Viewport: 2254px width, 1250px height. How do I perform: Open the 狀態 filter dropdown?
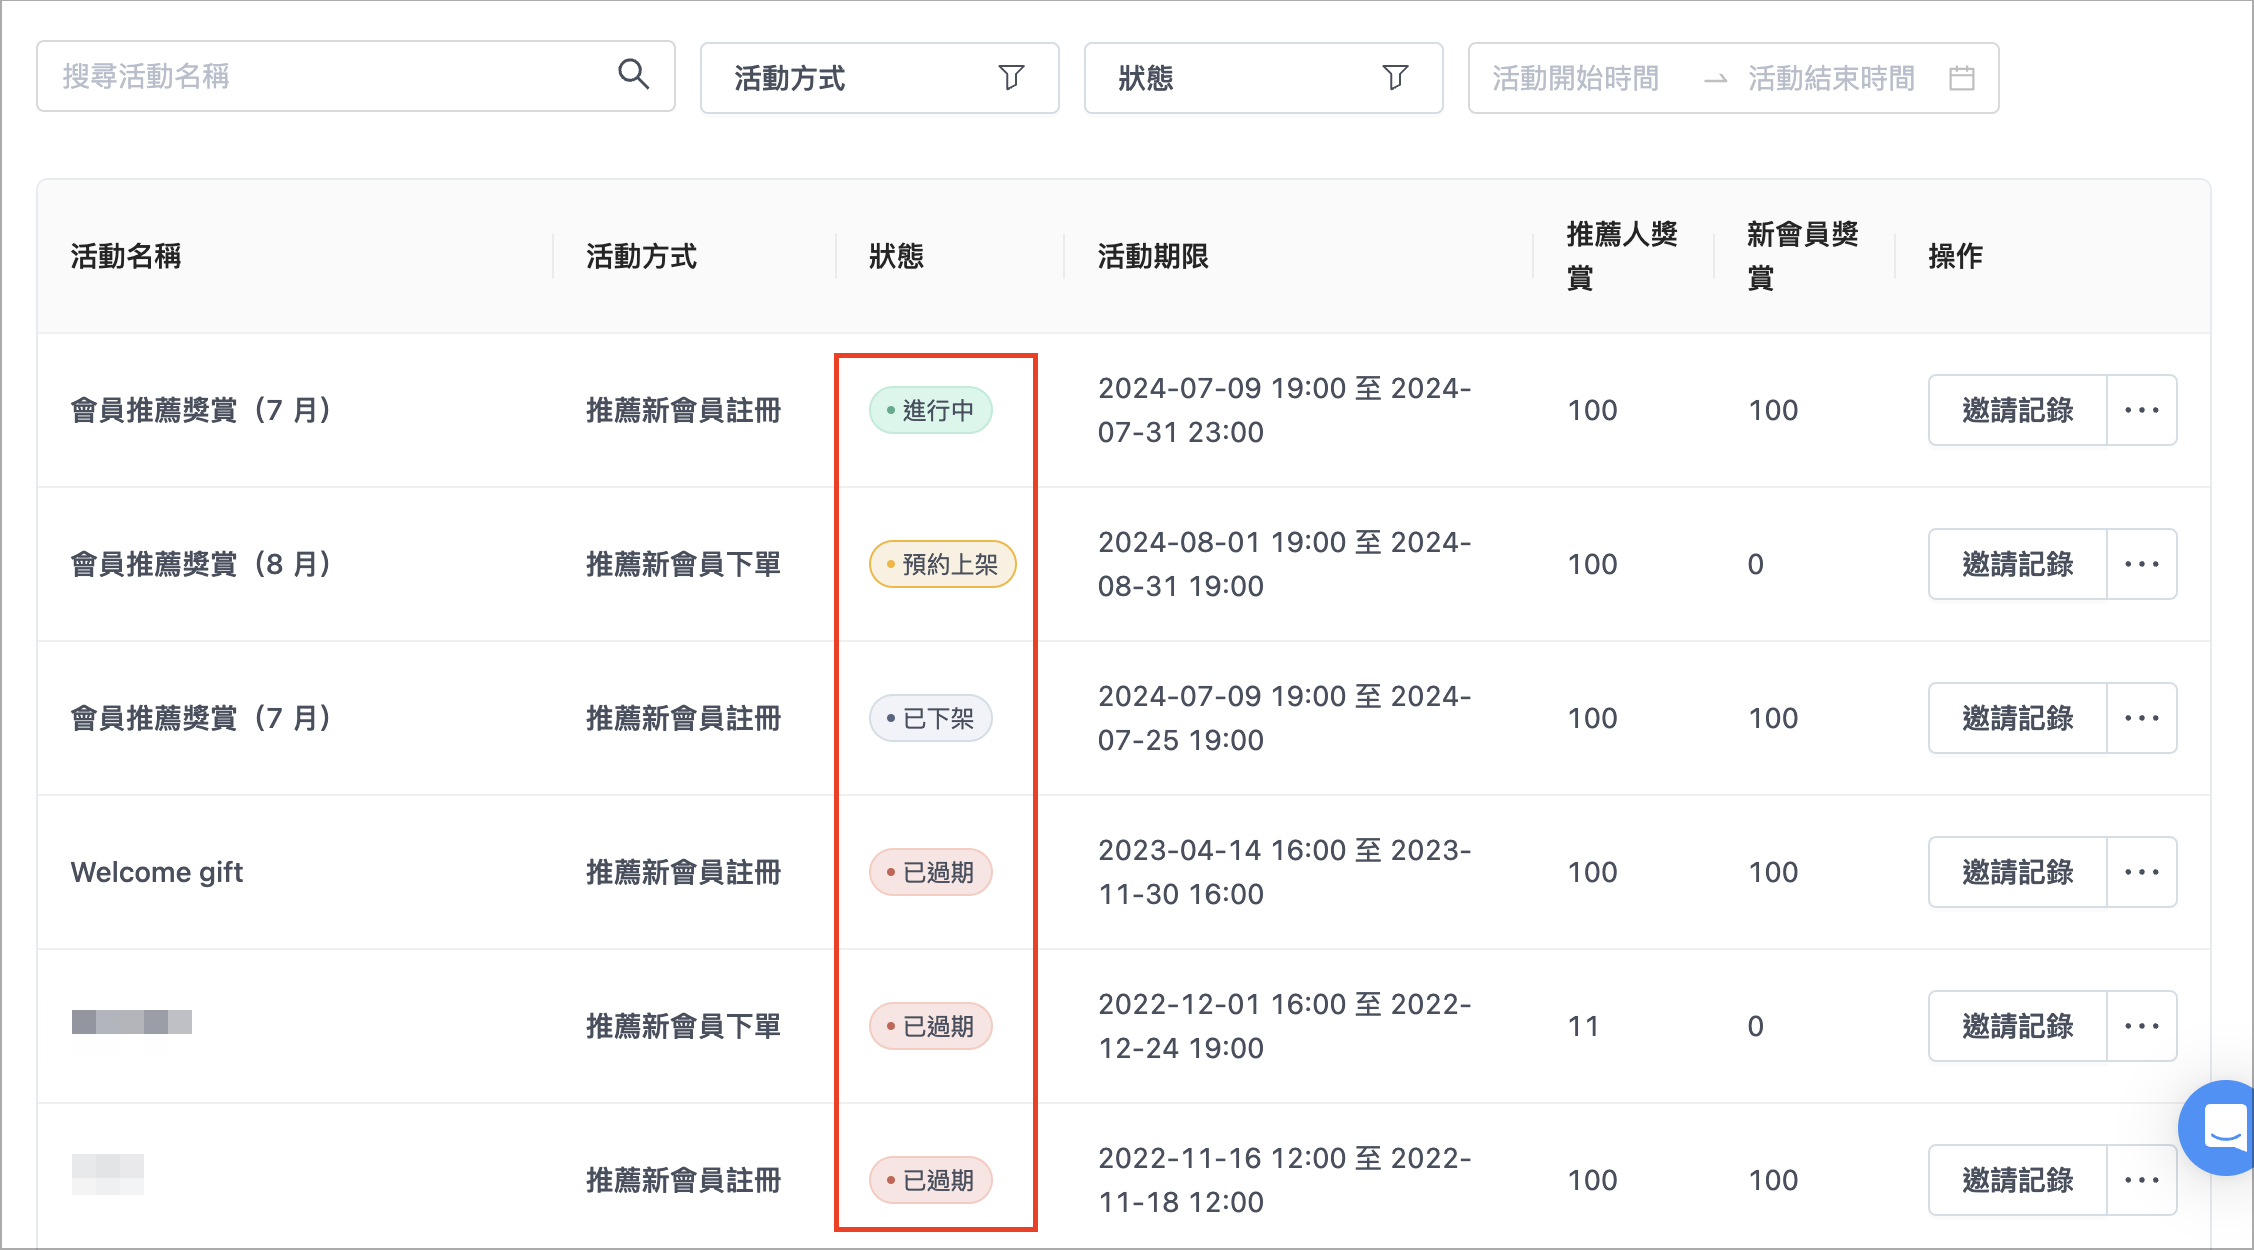click(x=1263, y=78)
